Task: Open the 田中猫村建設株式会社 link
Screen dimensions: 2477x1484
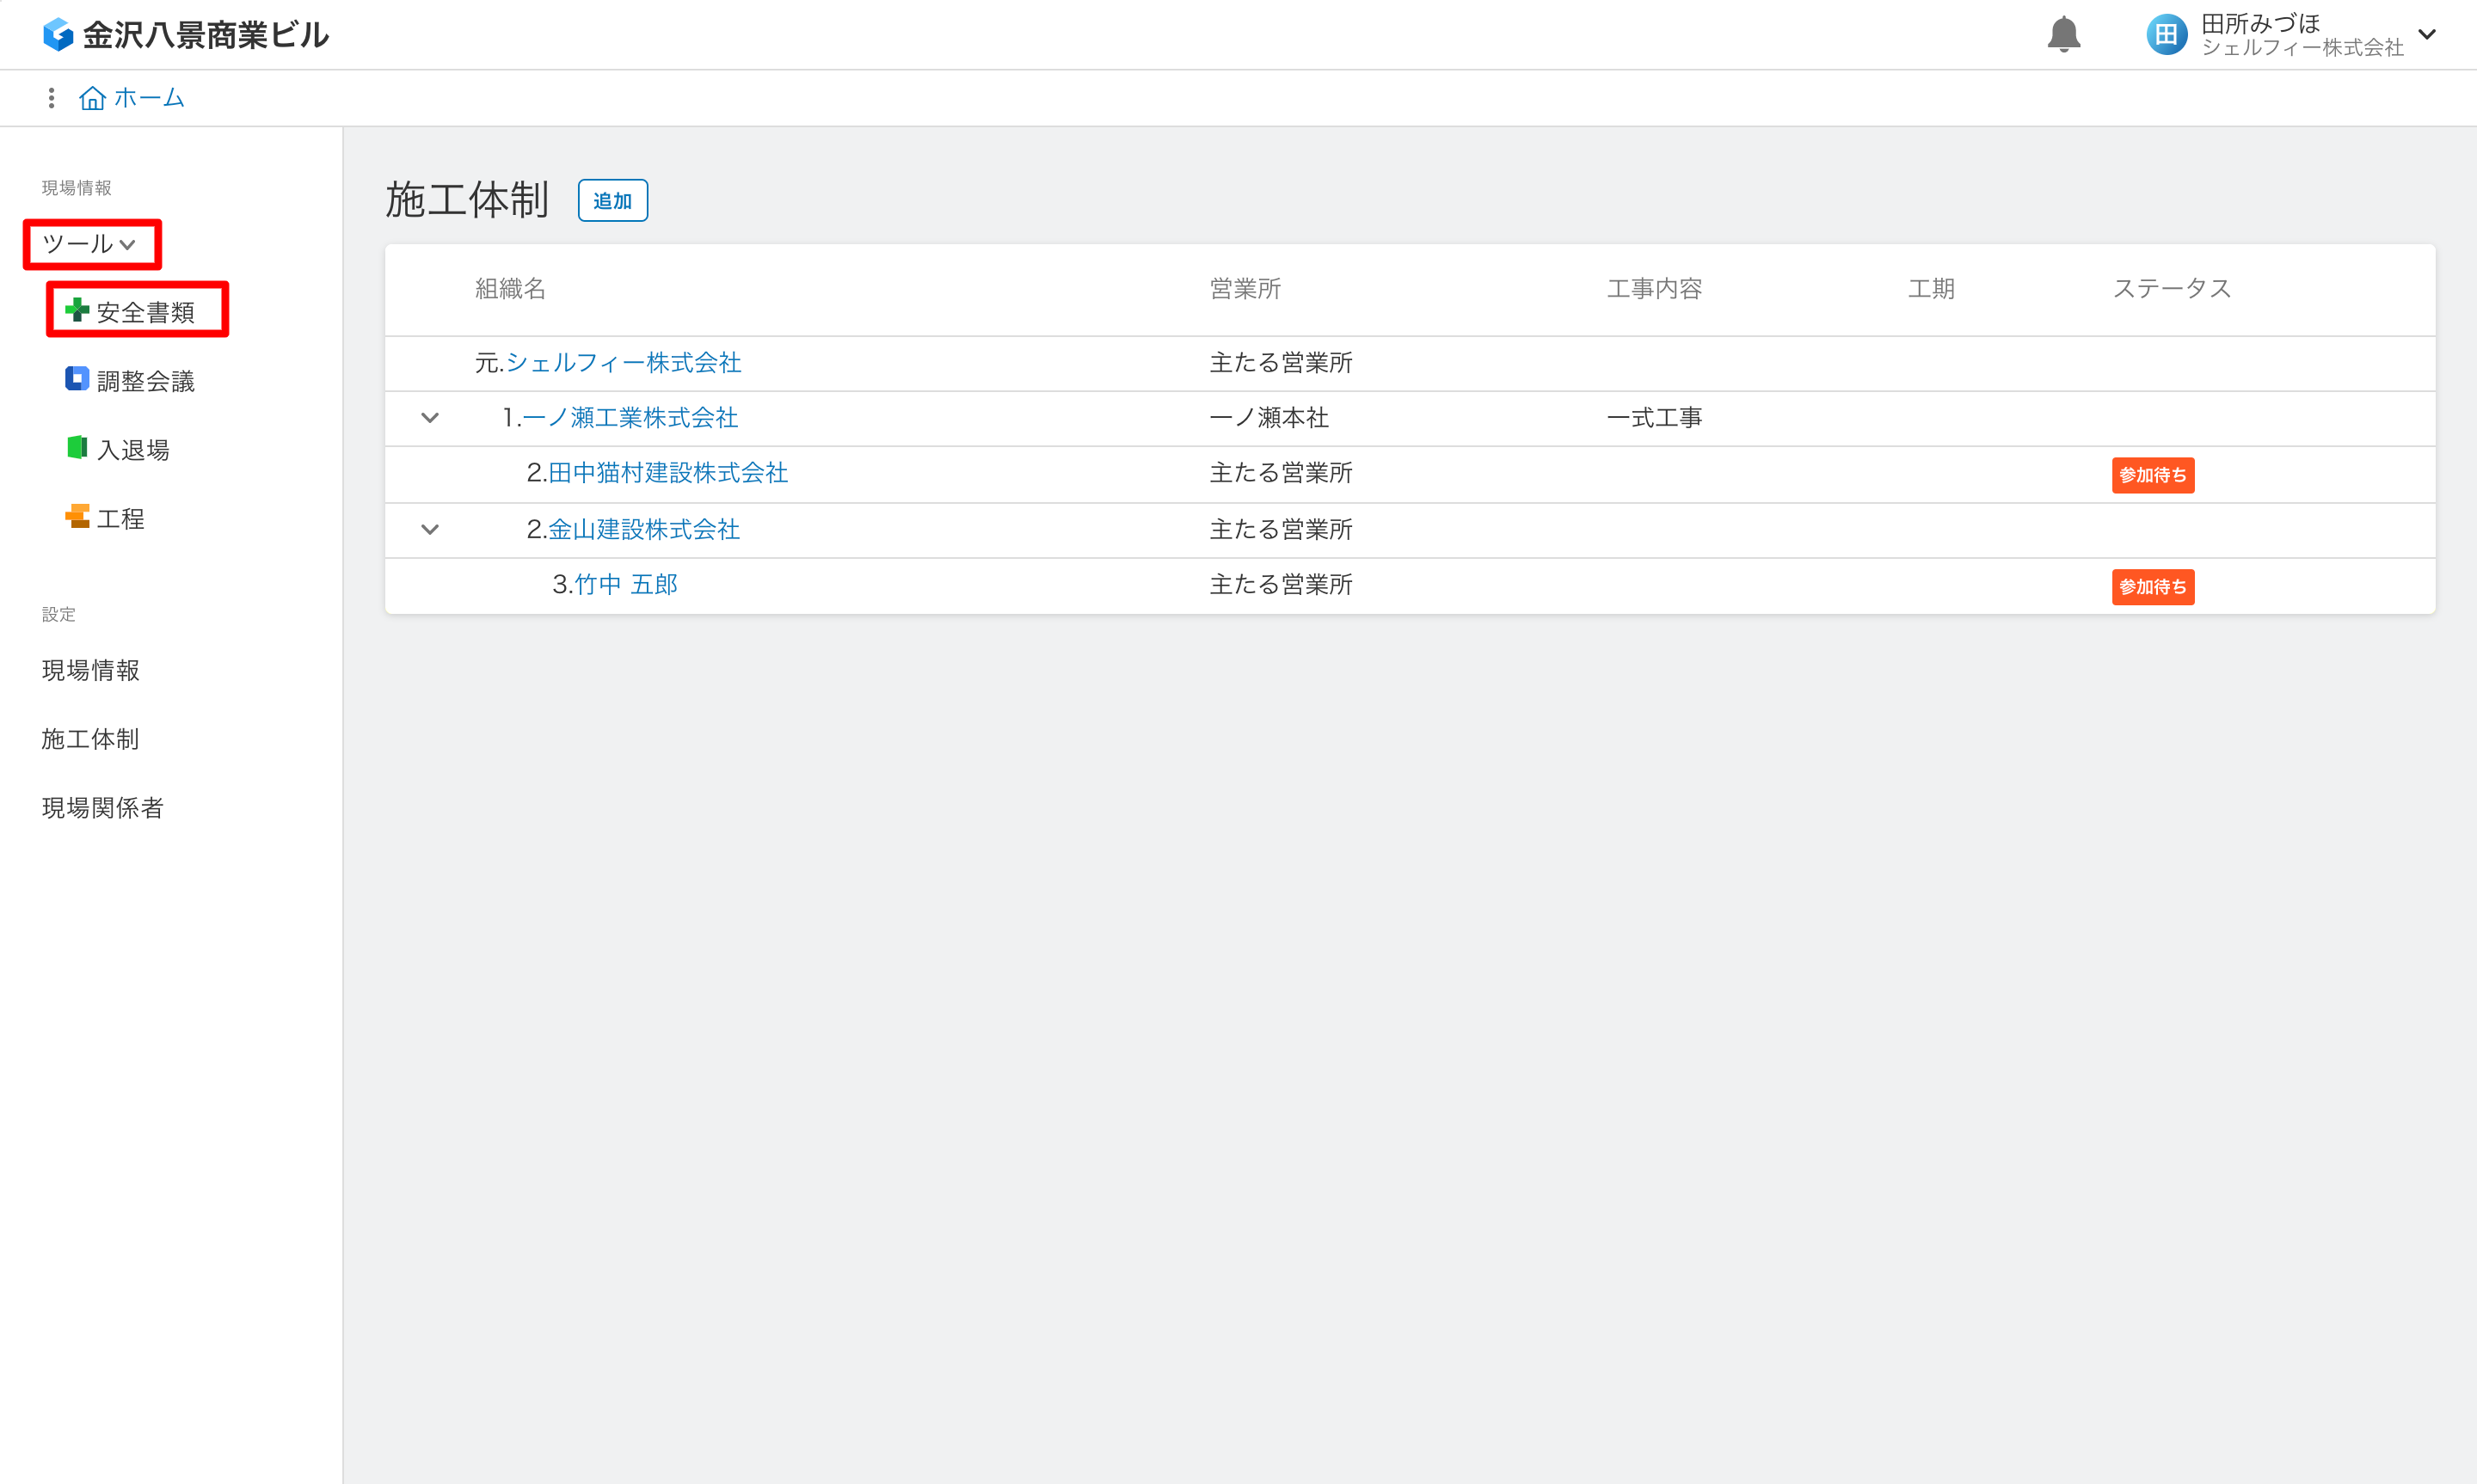Action: [668, 473]
